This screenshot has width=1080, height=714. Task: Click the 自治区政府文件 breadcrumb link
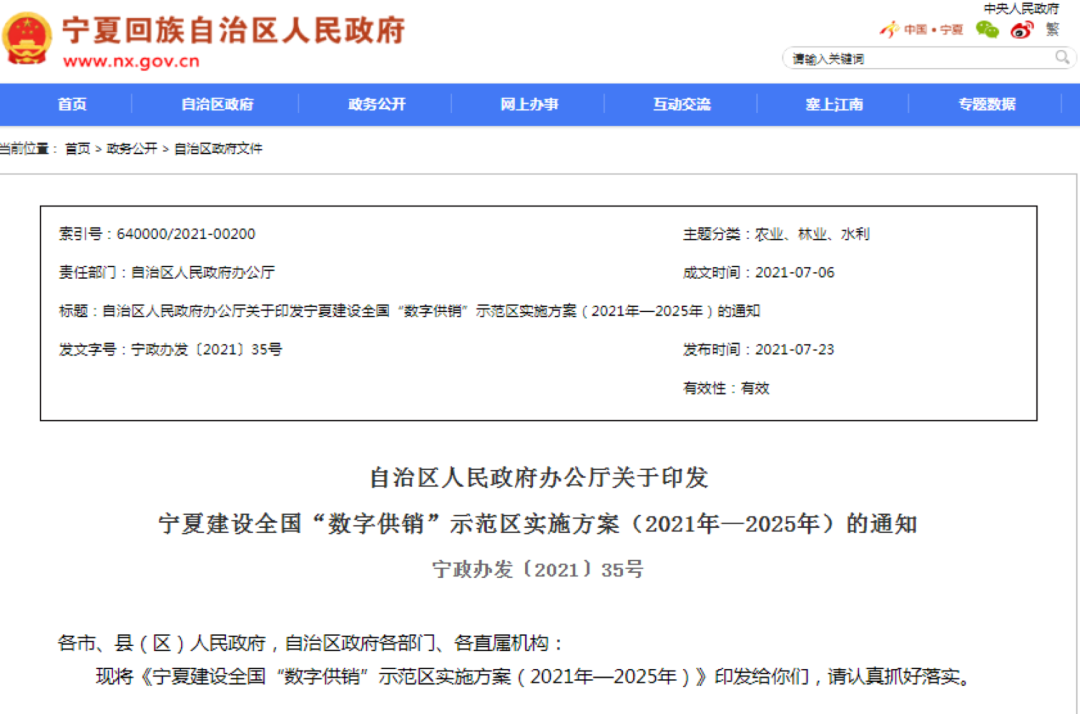[x=218, y=148]
